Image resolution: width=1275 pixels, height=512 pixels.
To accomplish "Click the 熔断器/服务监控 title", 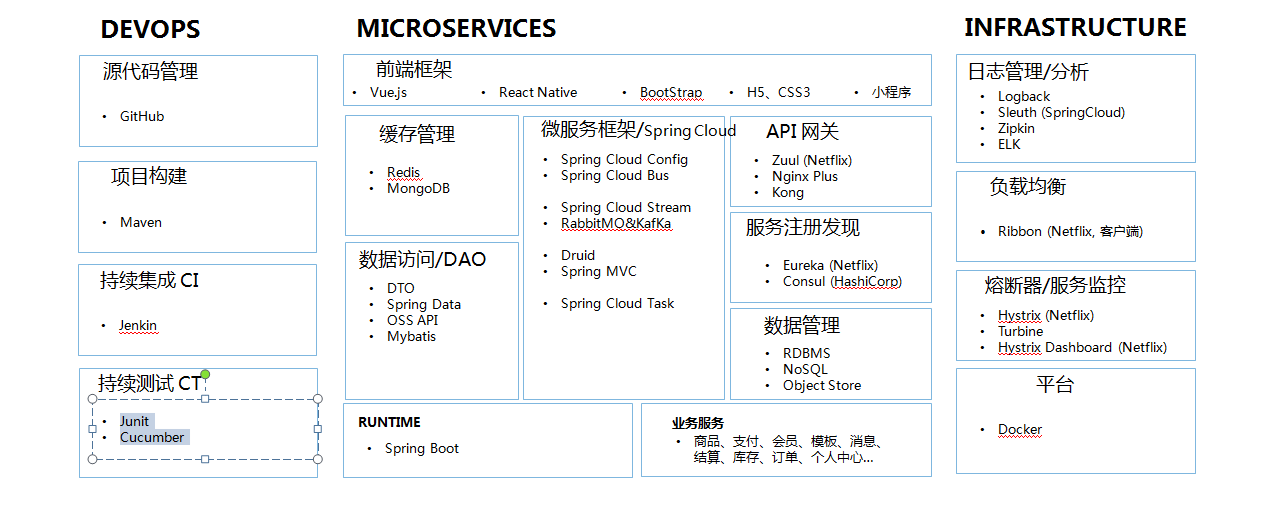I will pyautogui.click(x=1055, y=285).
